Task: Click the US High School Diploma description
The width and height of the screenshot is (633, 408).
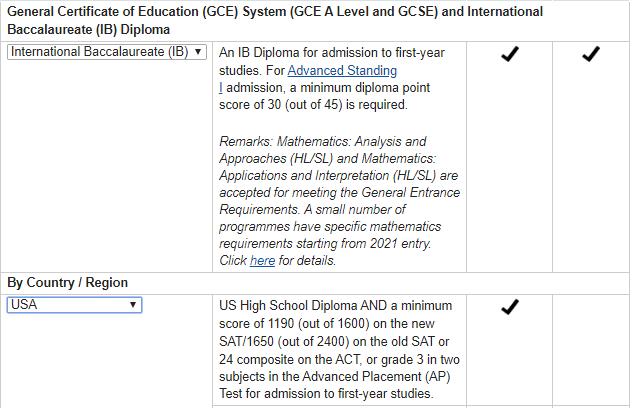Action: coord(340,349)
